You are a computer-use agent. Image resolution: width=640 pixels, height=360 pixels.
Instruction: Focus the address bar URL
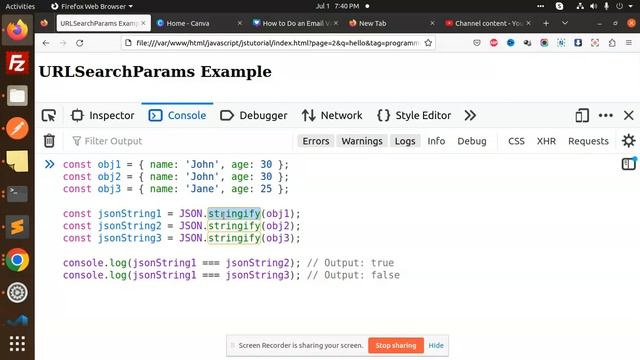[x=278, y=43]
